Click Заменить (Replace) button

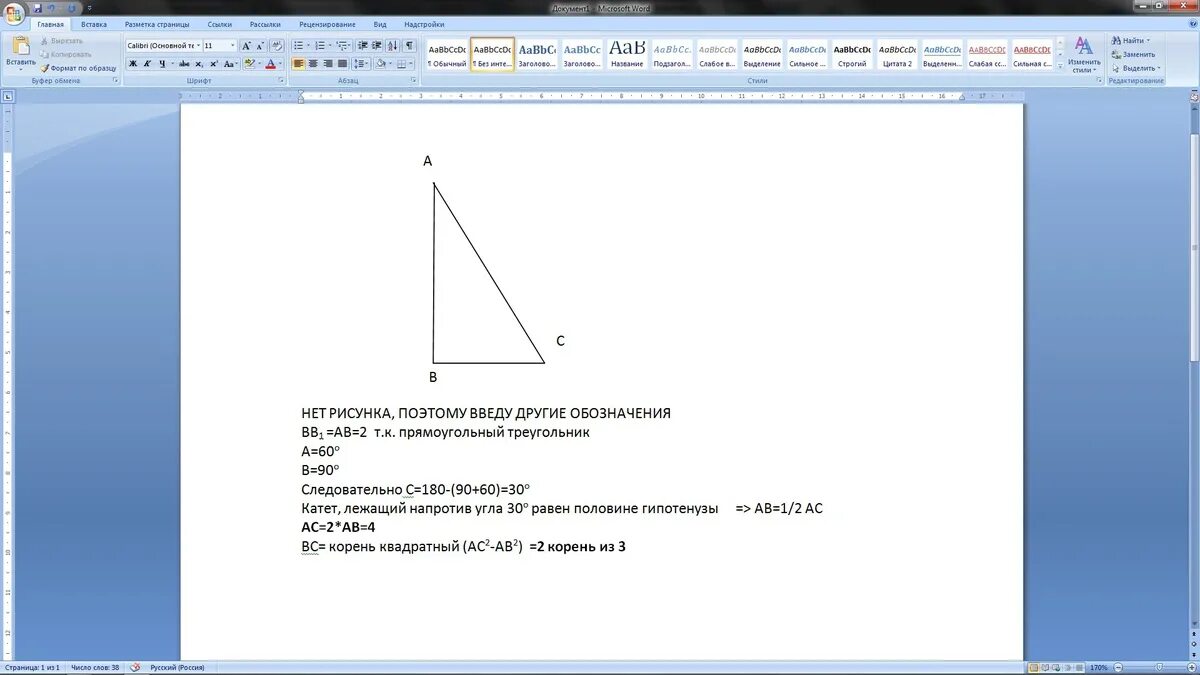tap(1132, 55)
